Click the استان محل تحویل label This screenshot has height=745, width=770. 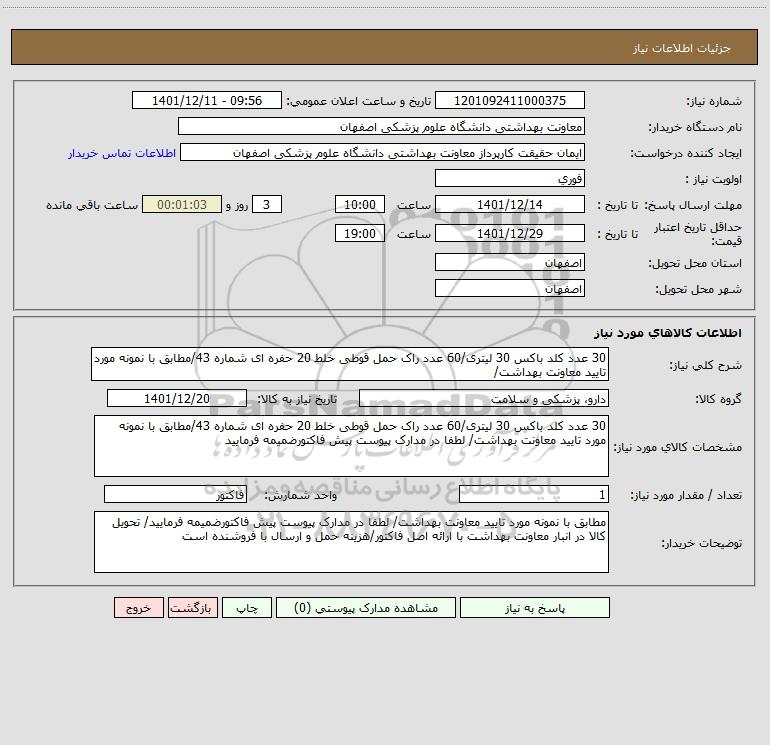tap(695, 264)
